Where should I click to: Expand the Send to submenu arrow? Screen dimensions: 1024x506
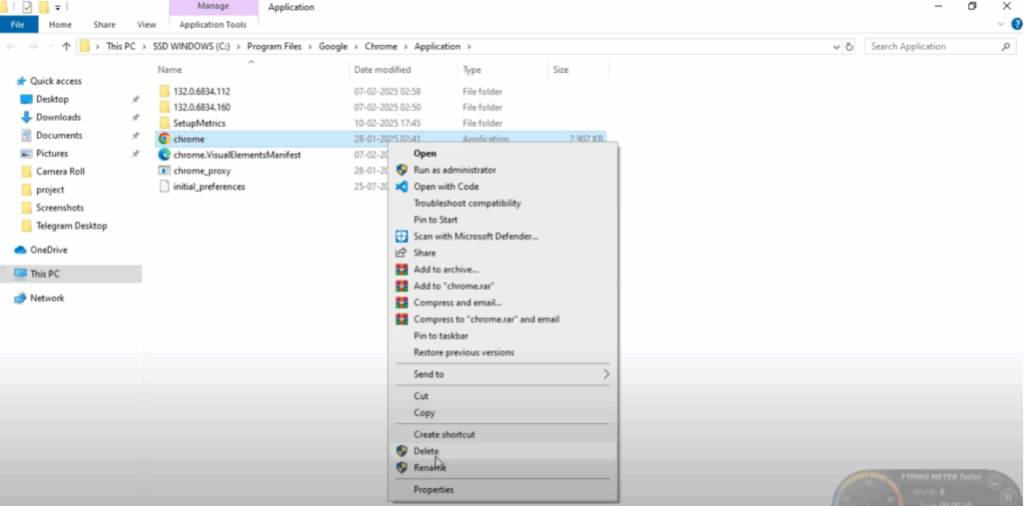pos(606,374)
